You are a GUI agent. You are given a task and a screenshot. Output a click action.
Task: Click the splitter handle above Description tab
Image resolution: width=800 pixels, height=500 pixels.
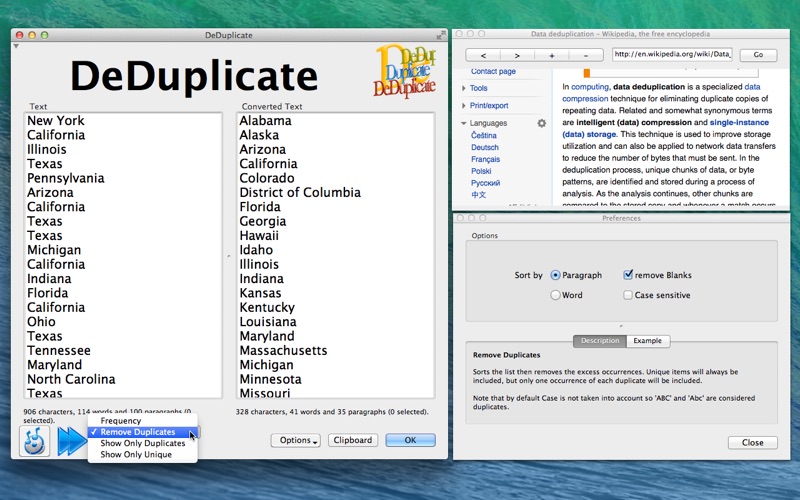click(x=621, y=326)
